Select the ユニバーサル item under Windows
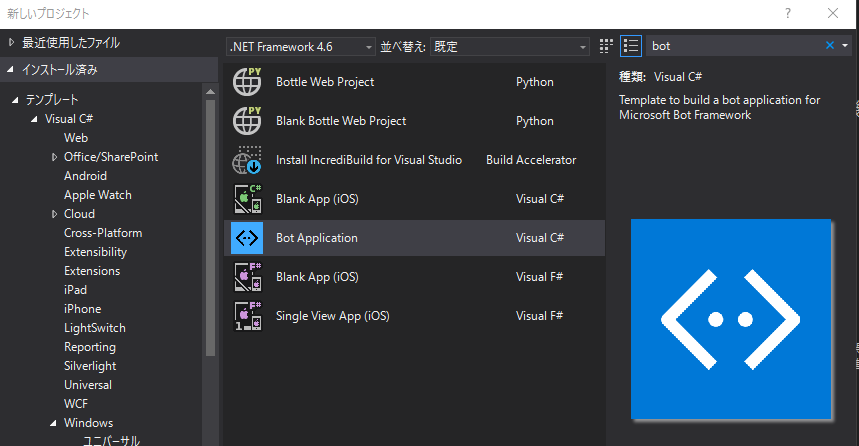This screenshot has height=446, width=859. (112, 440)
